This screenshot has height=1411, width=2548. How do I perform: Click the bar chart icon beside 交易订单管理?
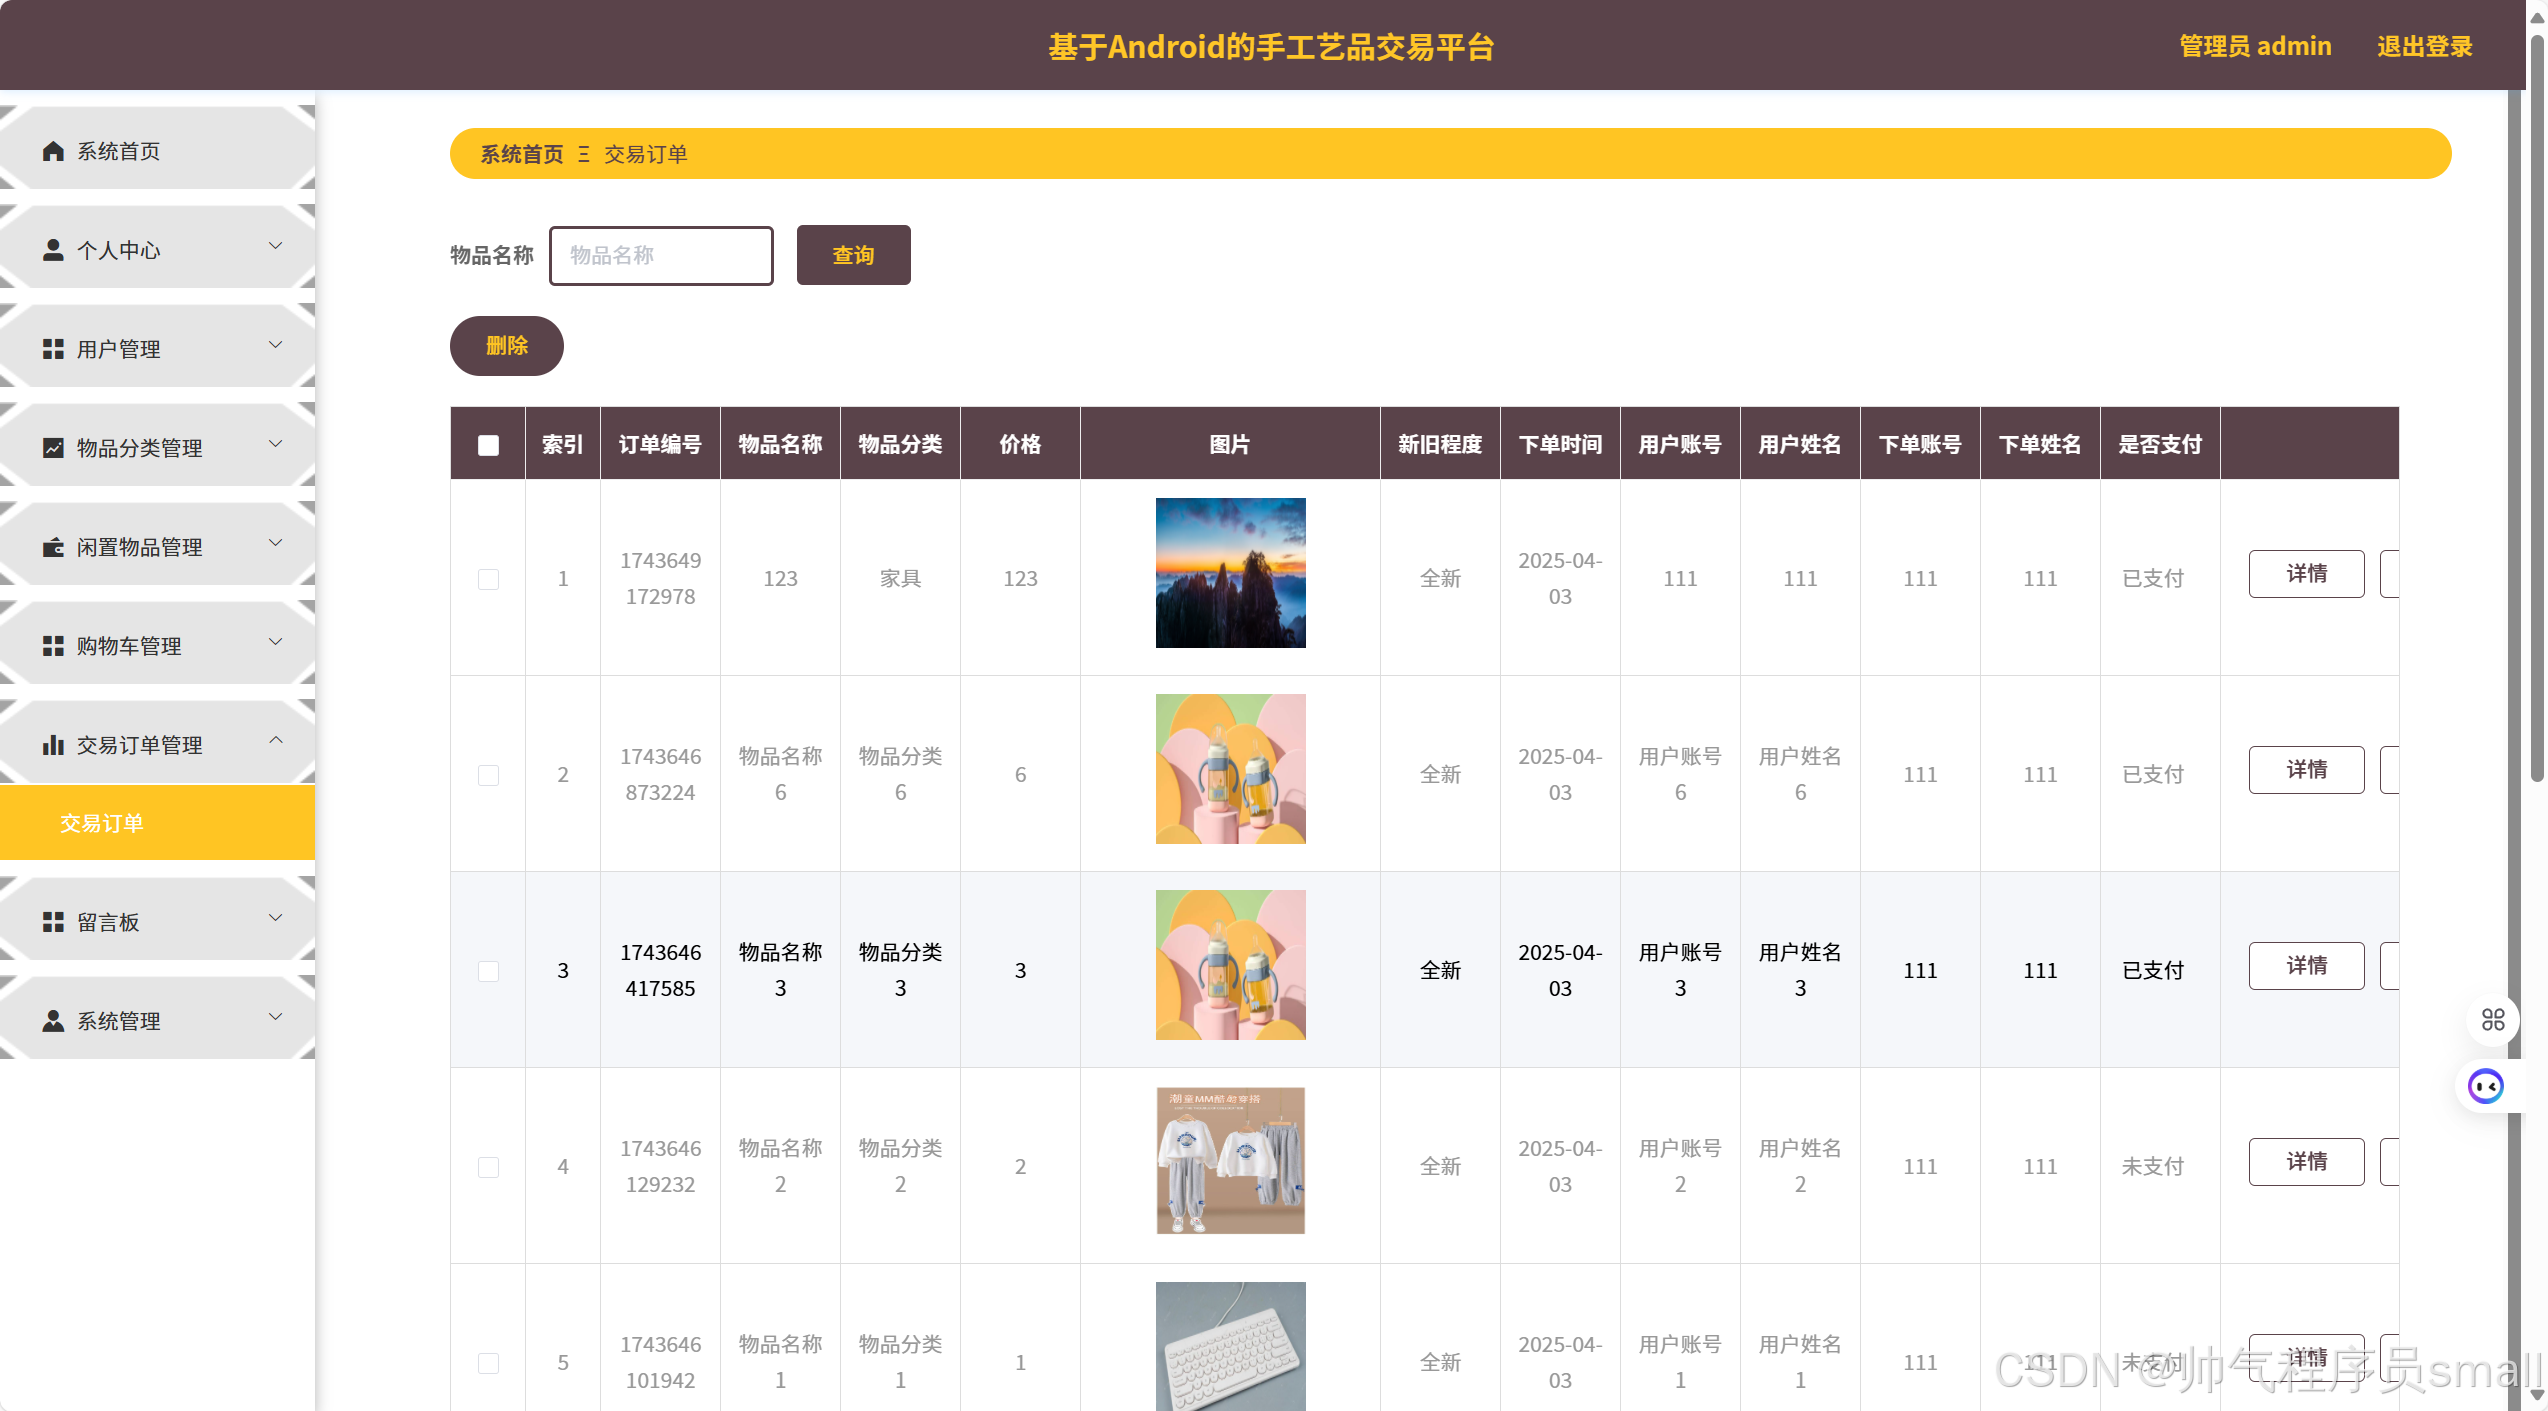click(53, 745)
